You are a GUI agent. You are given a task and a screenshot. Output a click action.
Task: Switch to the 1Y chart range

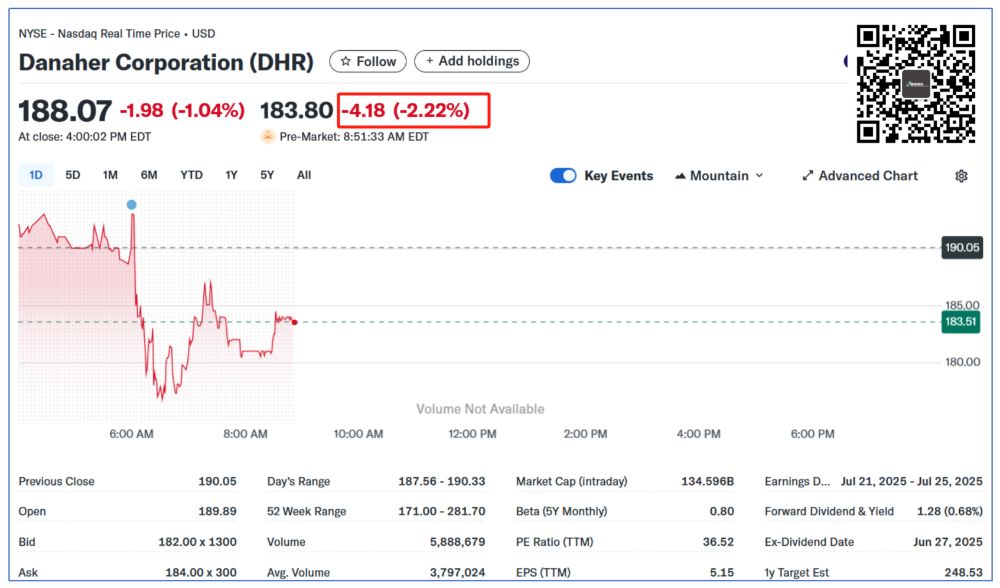point(231,175)
